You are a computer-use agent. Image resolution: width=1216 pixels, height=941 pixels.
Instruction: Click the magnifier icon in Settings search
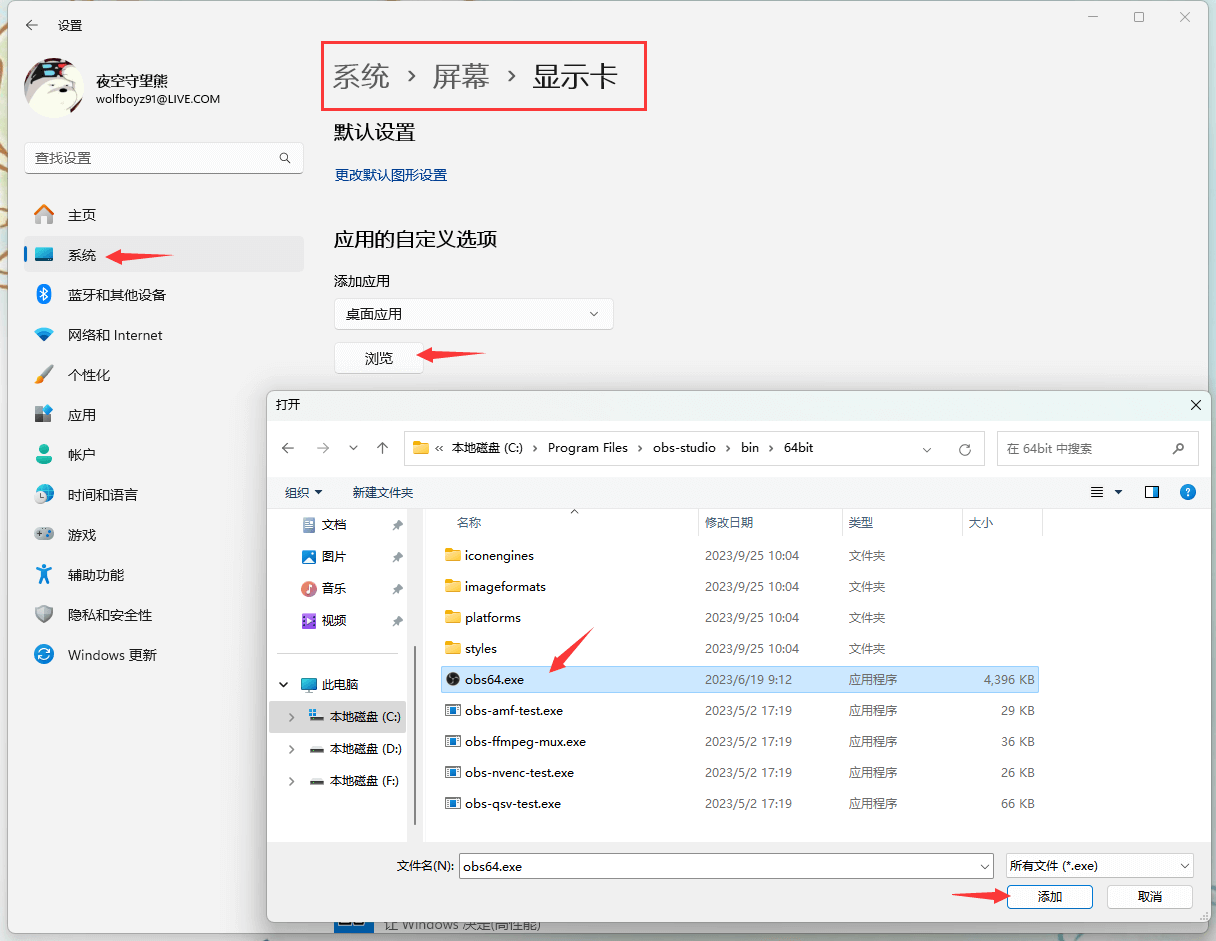(x=285, y=158)
